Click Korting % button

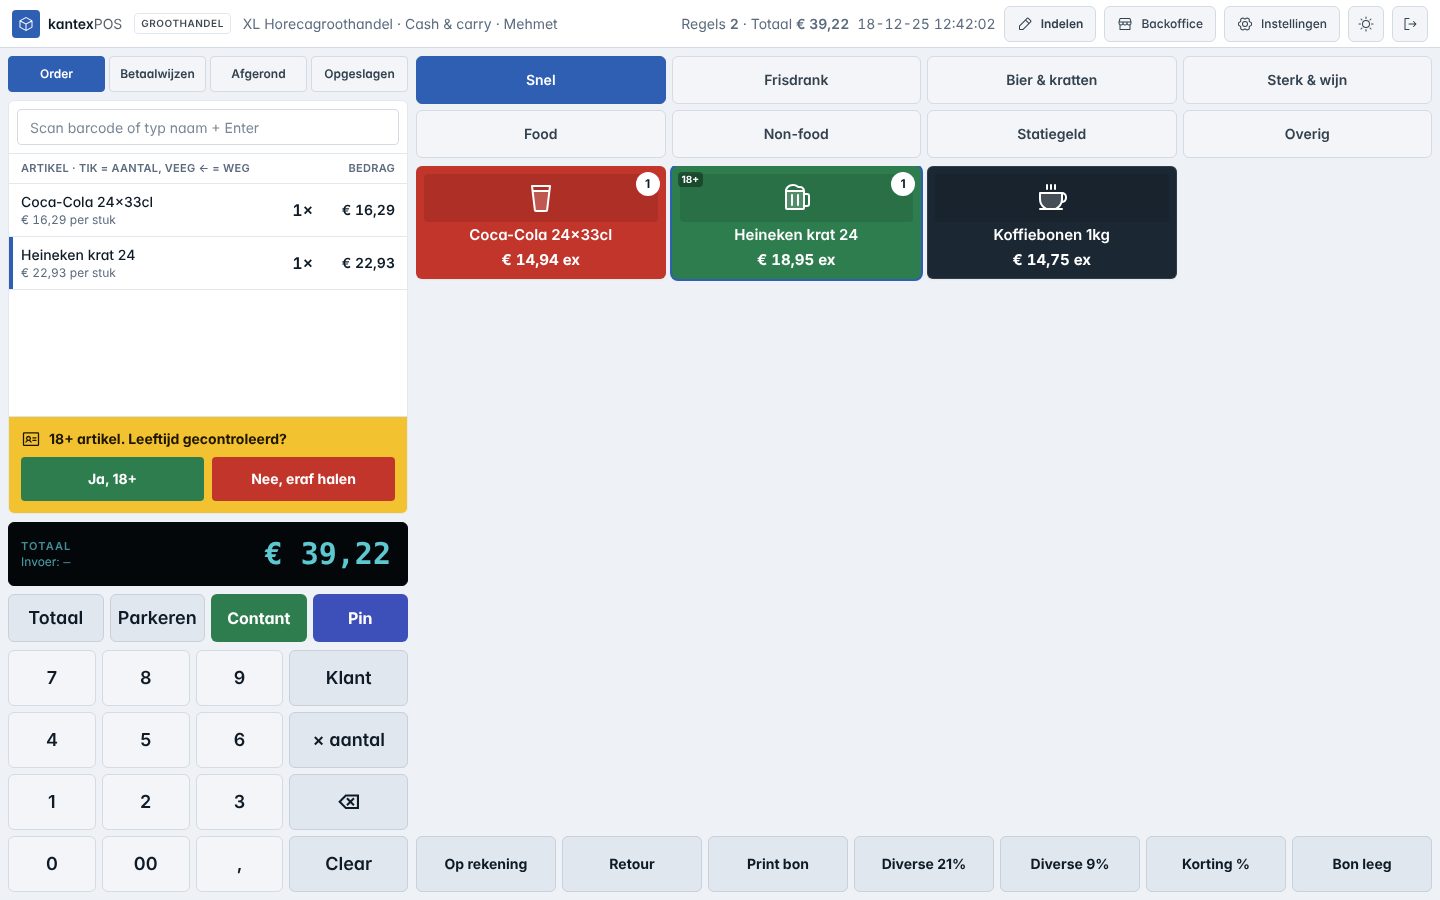(1216, 864)
